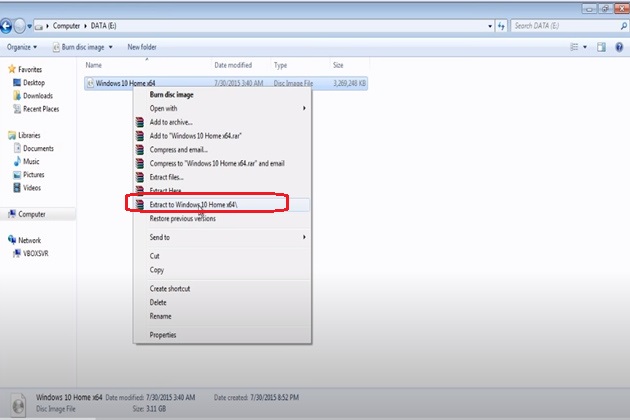Choose Delete from the context menu
The width and height of the screenshot is (630, 420).
tap(222, 303)
